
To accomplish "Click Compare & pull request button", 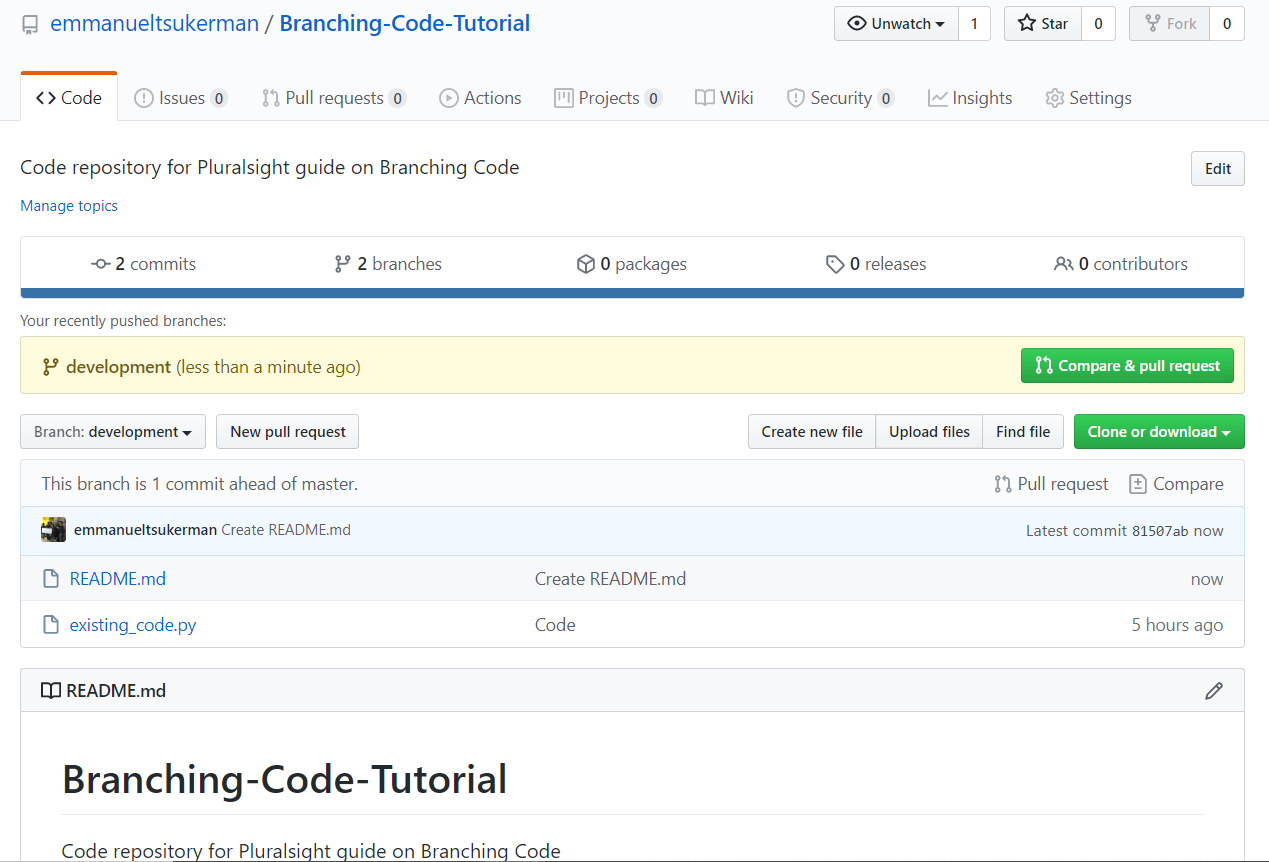I will pyautogui.click(x=1127, y=366).
